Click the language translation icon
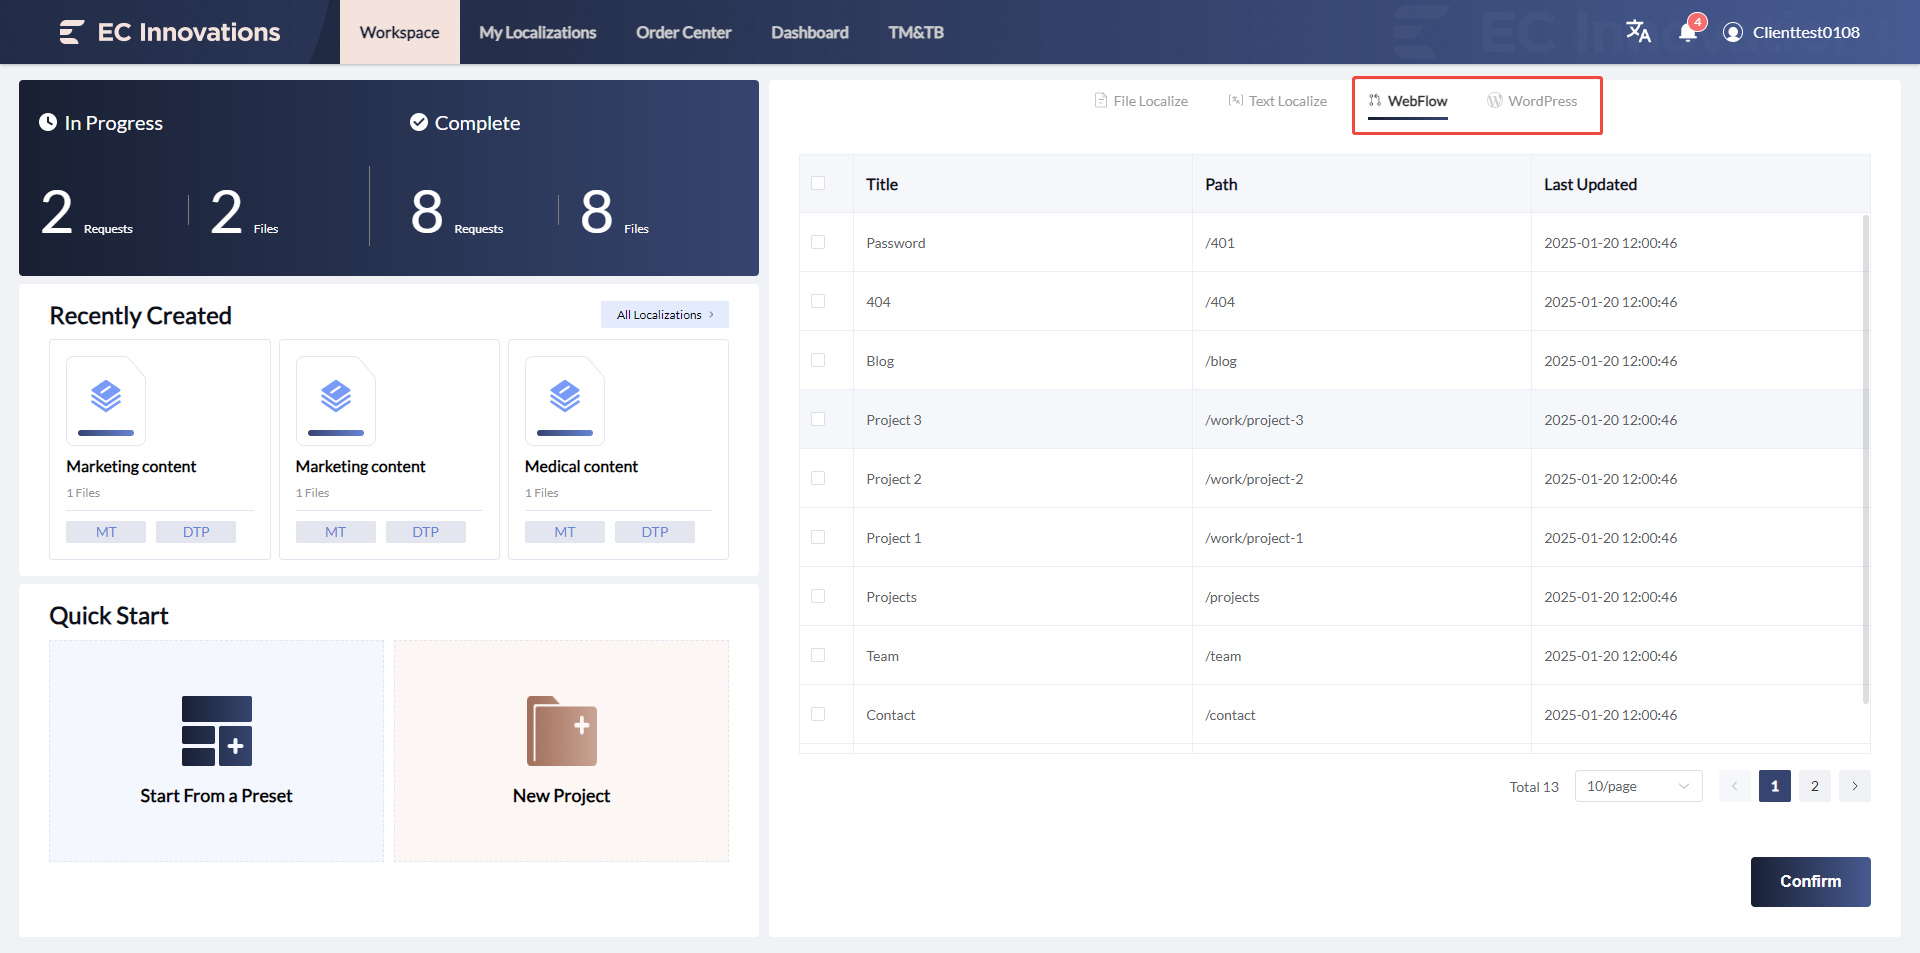 [1638, 32]
